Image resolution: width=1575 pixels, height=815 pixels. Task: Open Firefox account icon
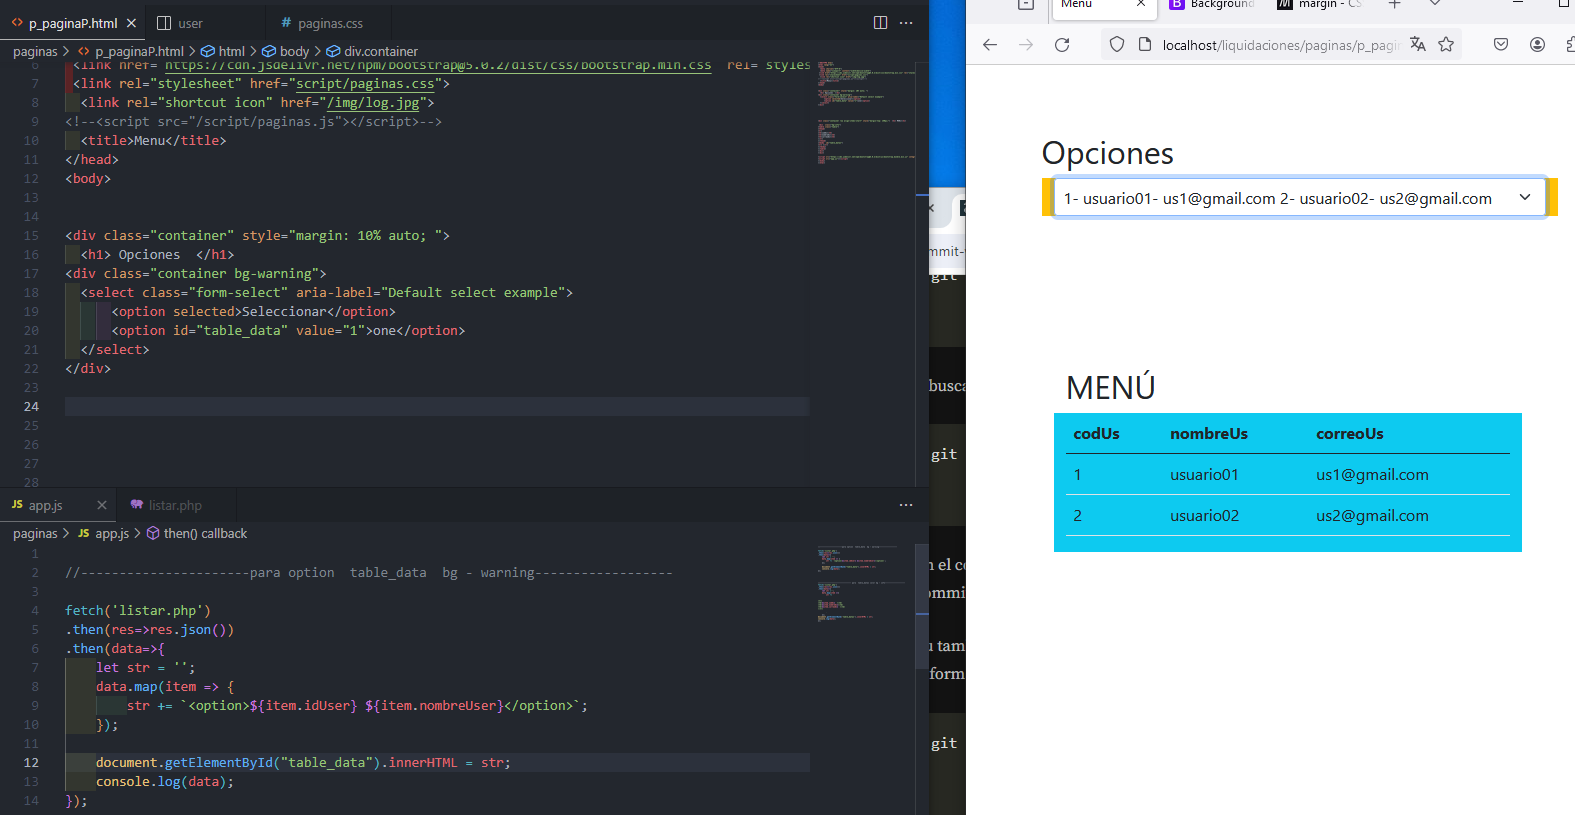coord(1538,44)
